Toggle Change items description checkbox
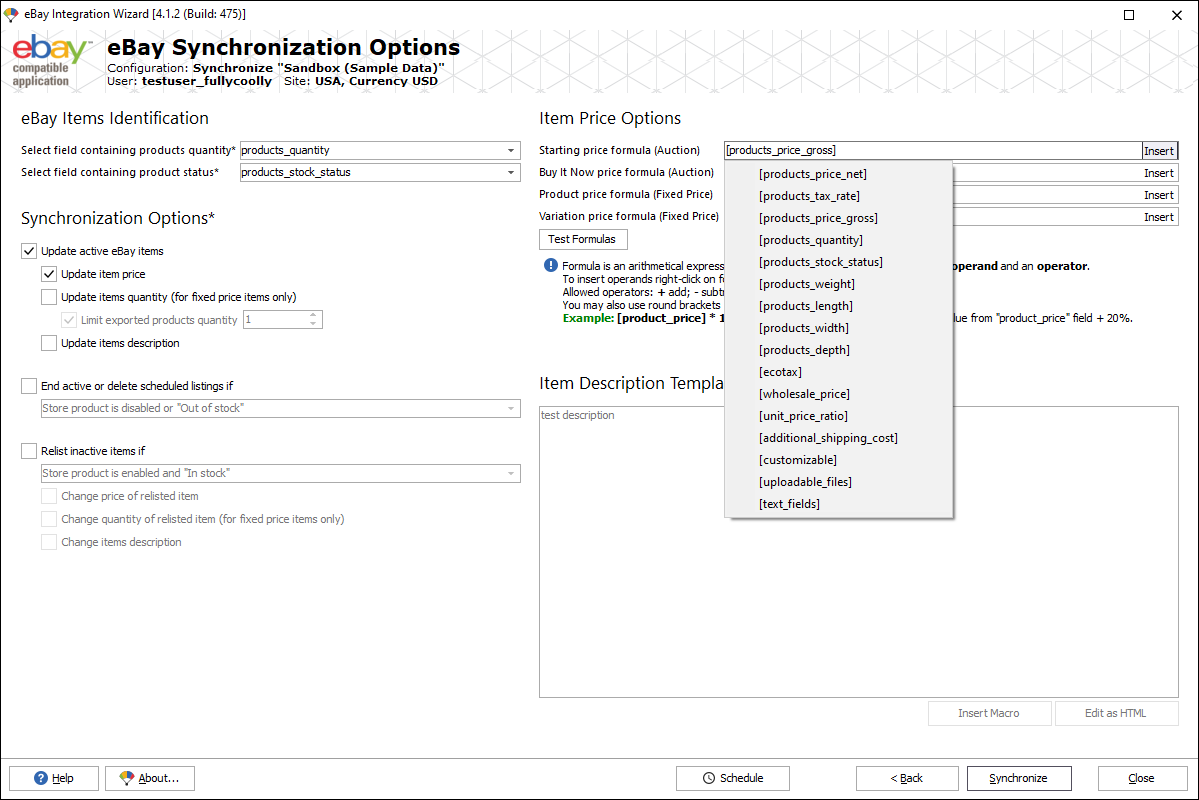Screen dimensions: 1199x800 point(49,541)
